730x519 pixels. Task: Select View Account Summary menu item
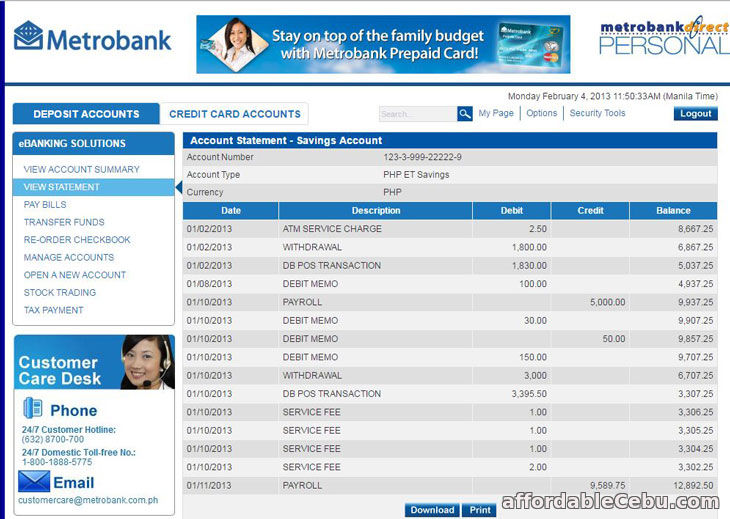point(81,169)
